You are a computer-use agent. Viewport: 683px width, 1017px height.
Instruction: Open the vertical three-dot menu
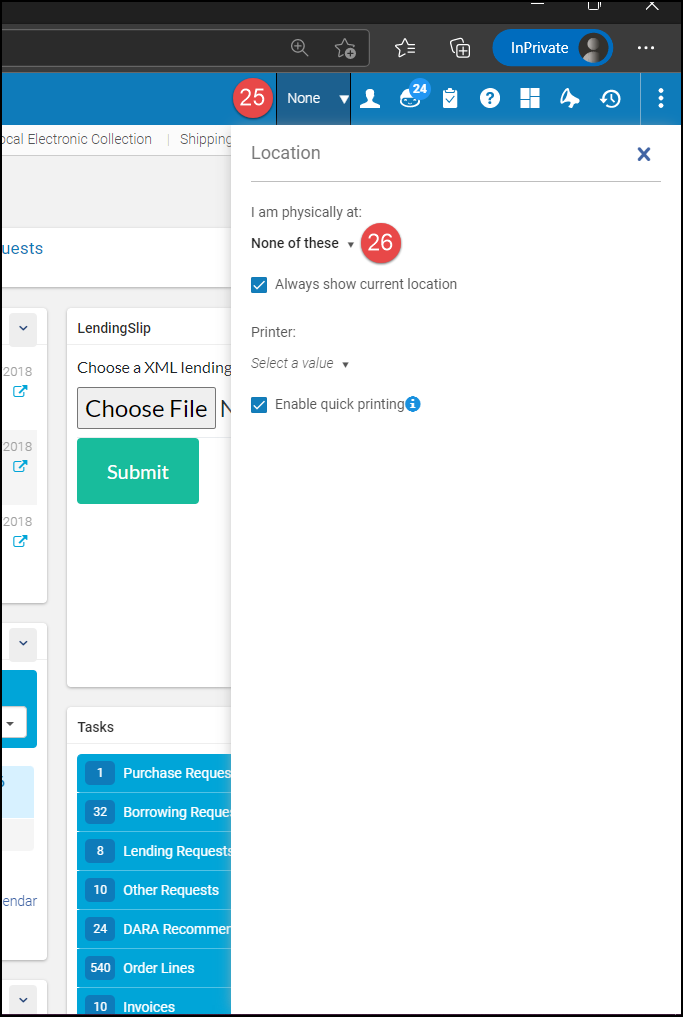coord(660,98)
